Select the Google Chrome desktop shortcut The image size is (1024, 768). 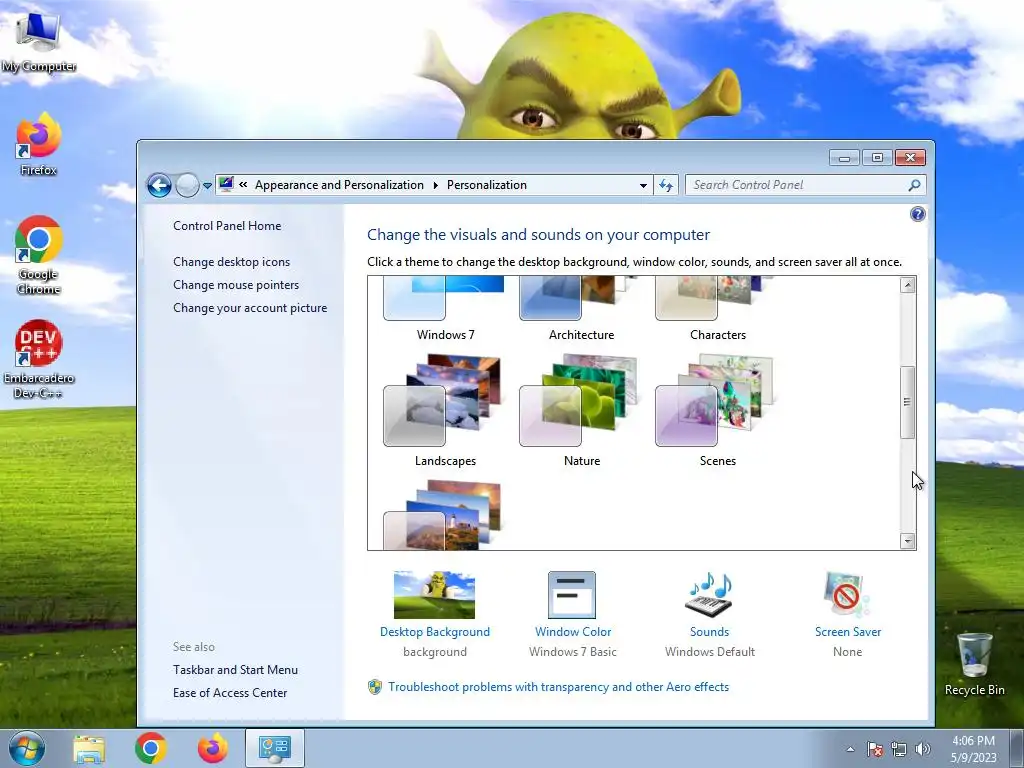[x=39, y=255]
